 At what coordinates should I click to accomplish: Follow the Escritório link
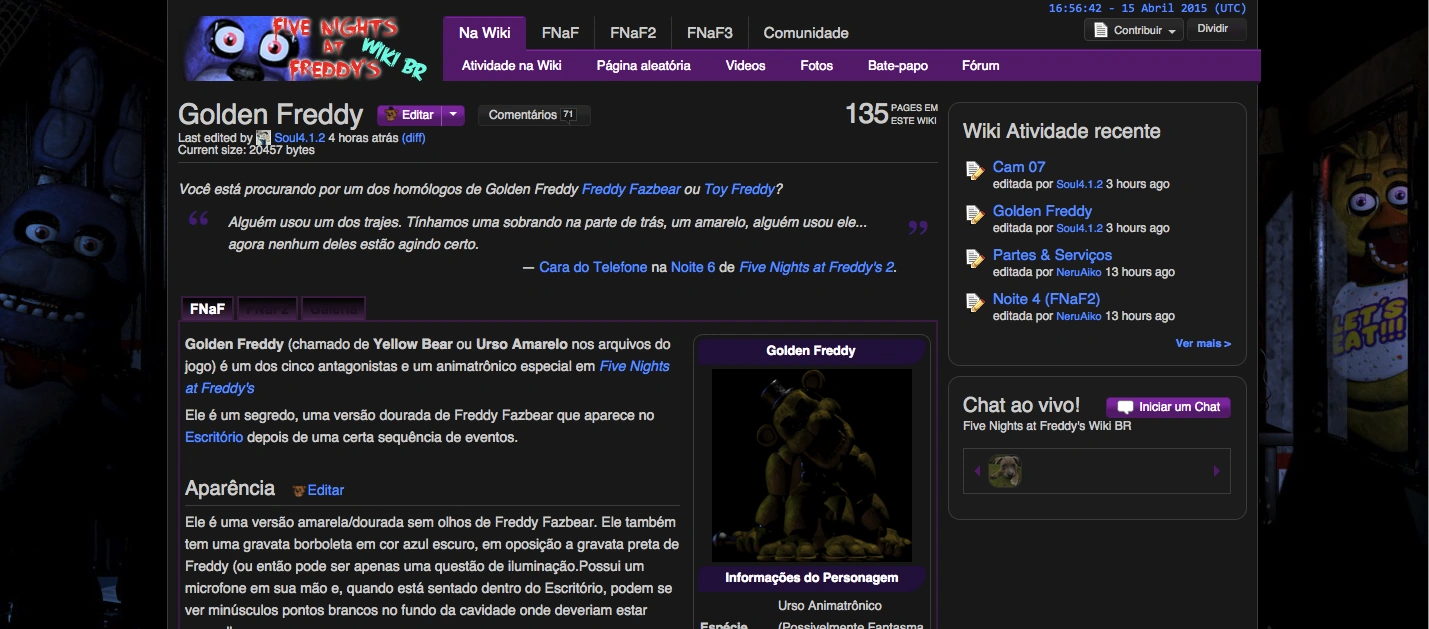(x=215, y=437)
